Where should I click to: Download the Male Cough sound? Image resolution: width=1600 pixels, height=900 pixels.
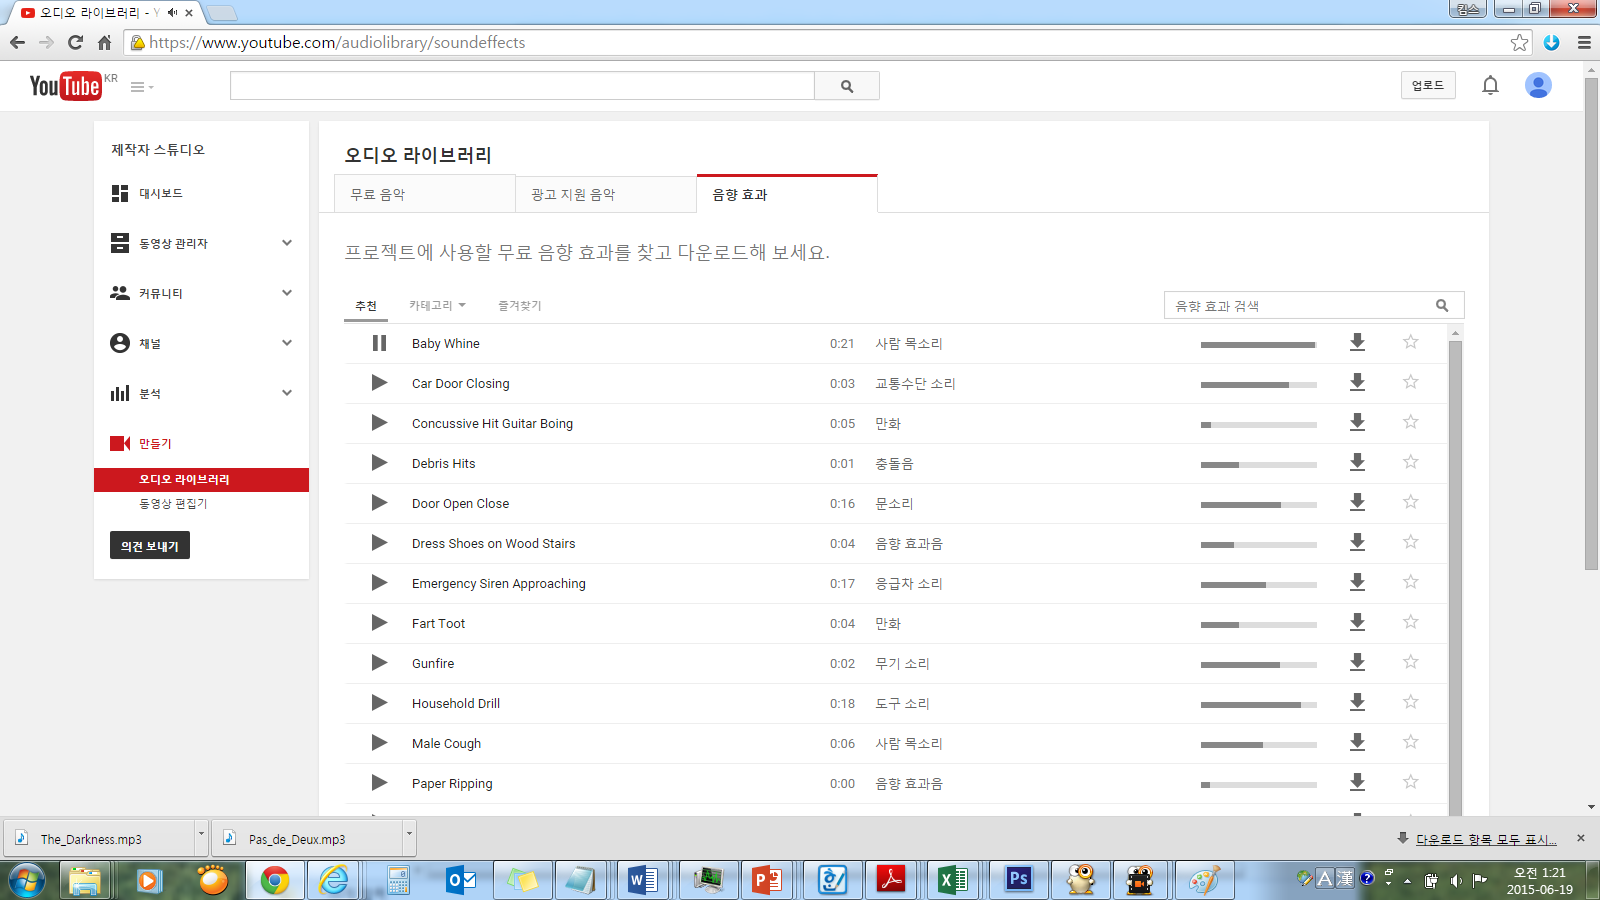point(1357,742)
